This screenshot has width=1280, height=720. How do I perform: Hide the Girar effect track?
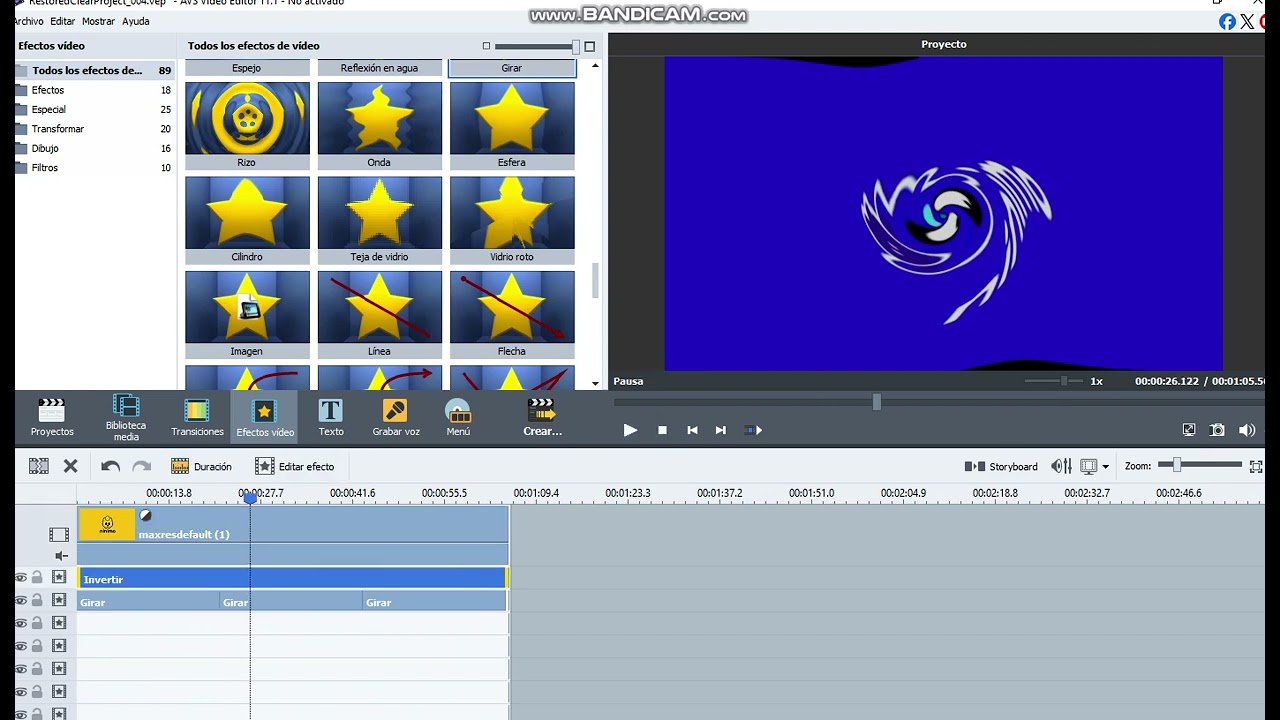pyautogui.click(x=21, y=600)
